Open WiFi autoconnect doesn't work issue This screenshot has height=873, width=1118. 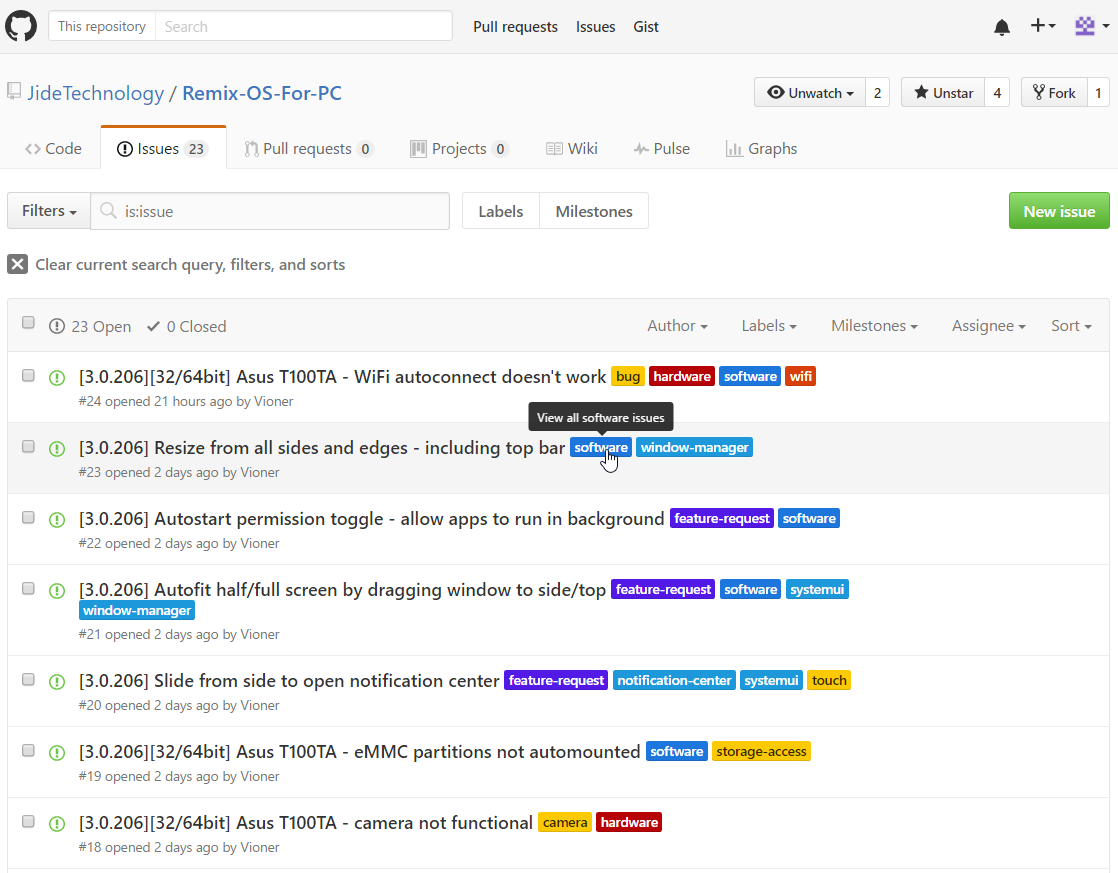342,377
